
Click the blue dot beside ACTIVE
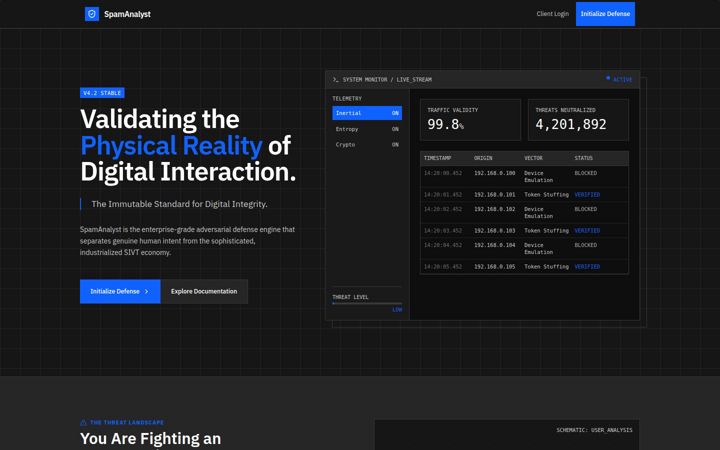click(x=608, y=78)
